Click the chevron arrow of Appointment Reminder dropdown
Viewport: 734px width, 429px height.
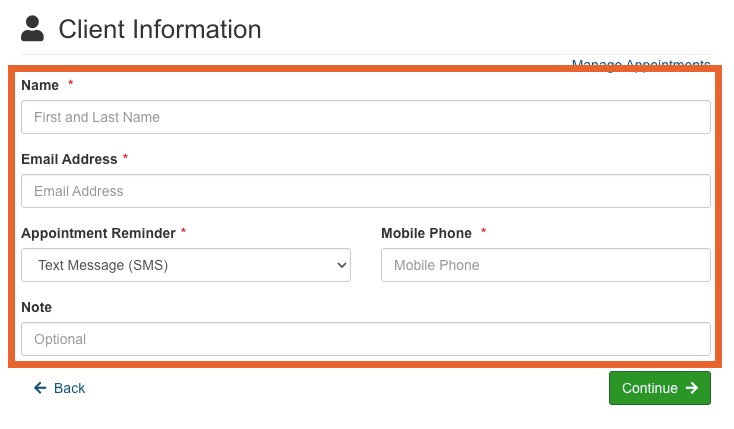click(342, 265)
